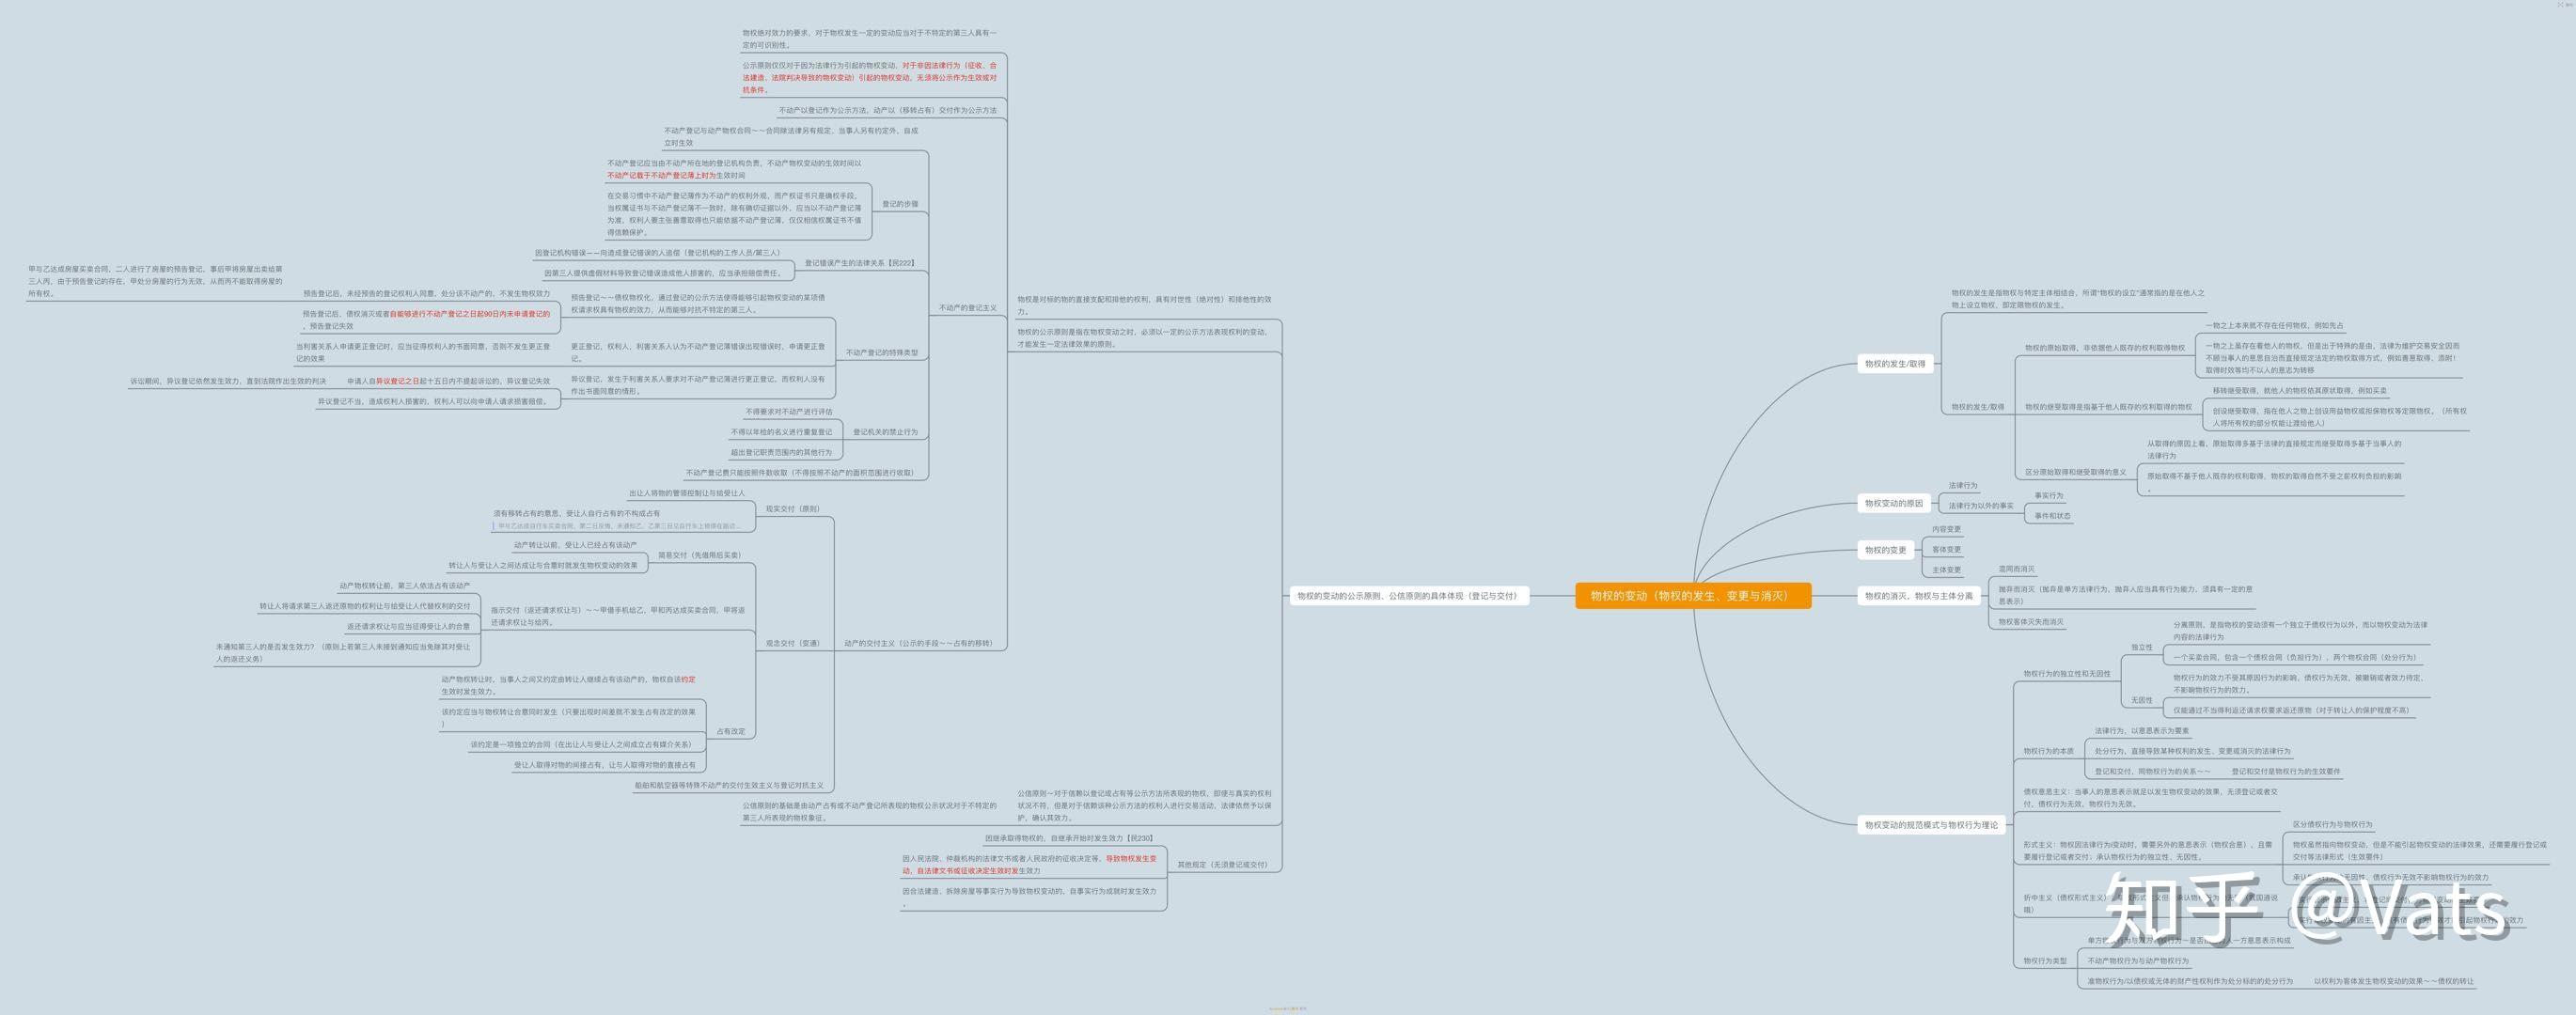The width and height of the screenshot is (2576, 1015).
Task: Click the 不动产物权行为与动产物权行为 subtopic
Action: [2138, 961]
